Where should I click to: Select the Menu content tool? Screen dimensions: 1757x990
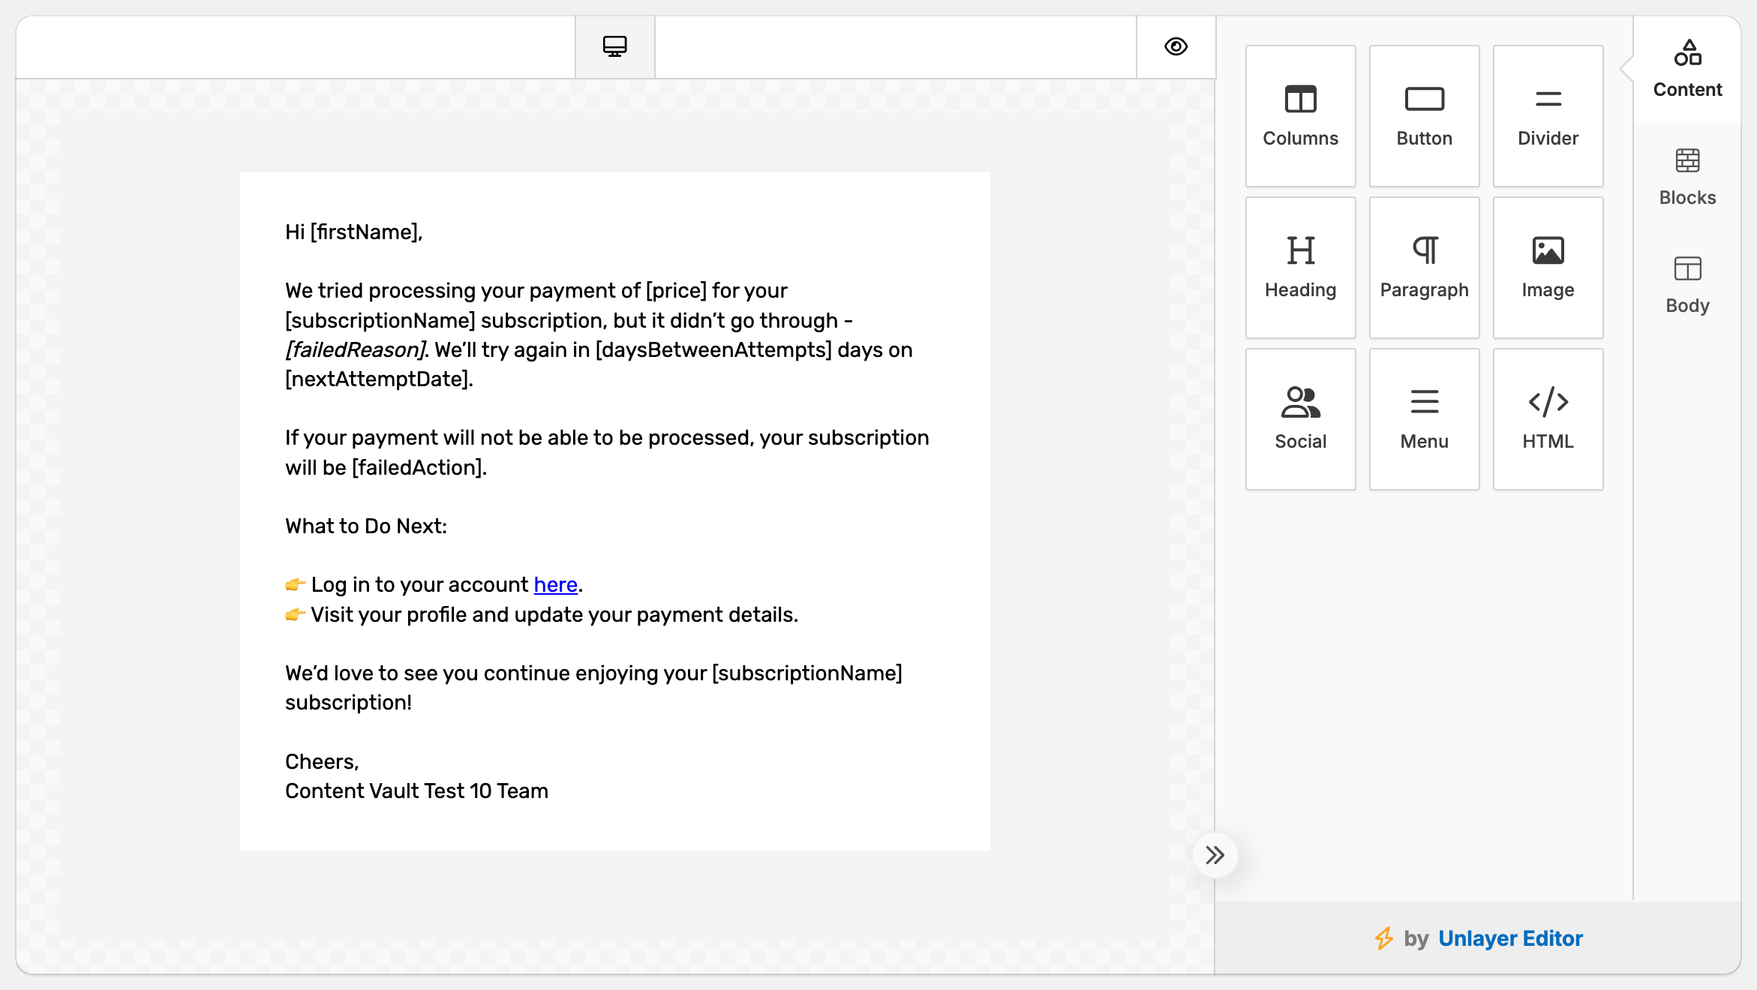pyautogui.click(x=1424, y=419)
